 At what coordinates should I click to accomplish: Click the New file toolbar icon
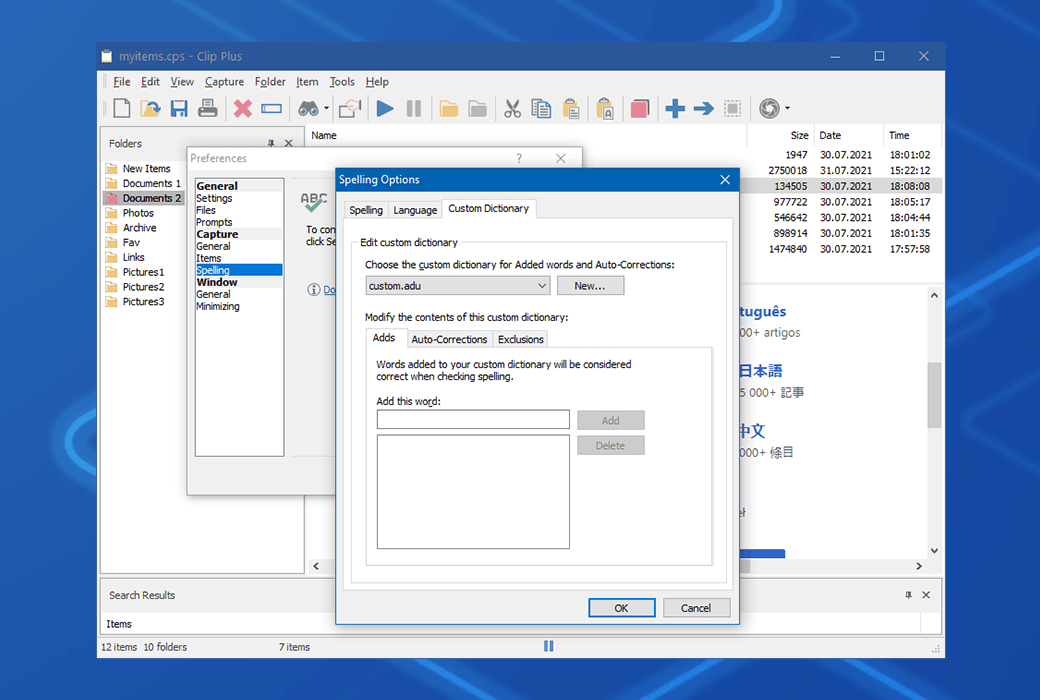pyautogui.click(x=122, y=108)
